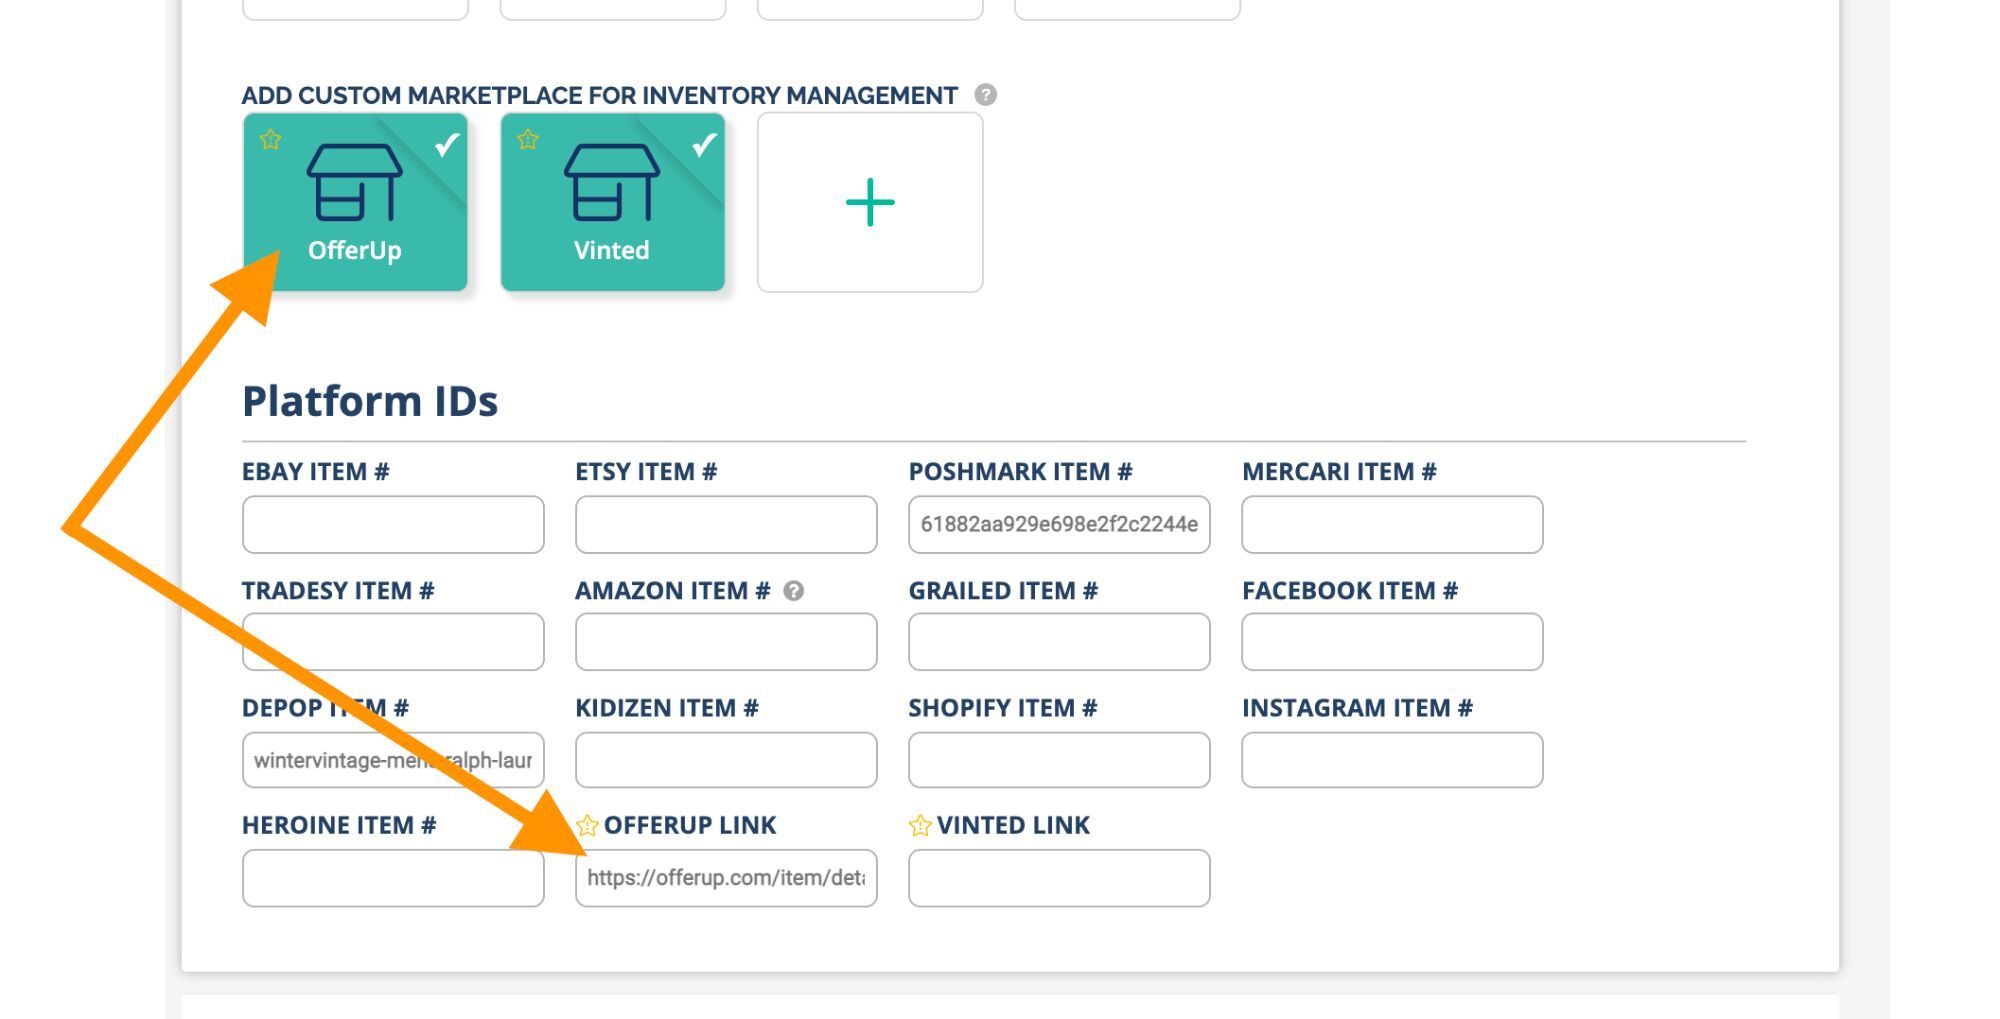Click the star icon on OfferUp tile
The image size is (2000, 1019).
click(271, 140)
